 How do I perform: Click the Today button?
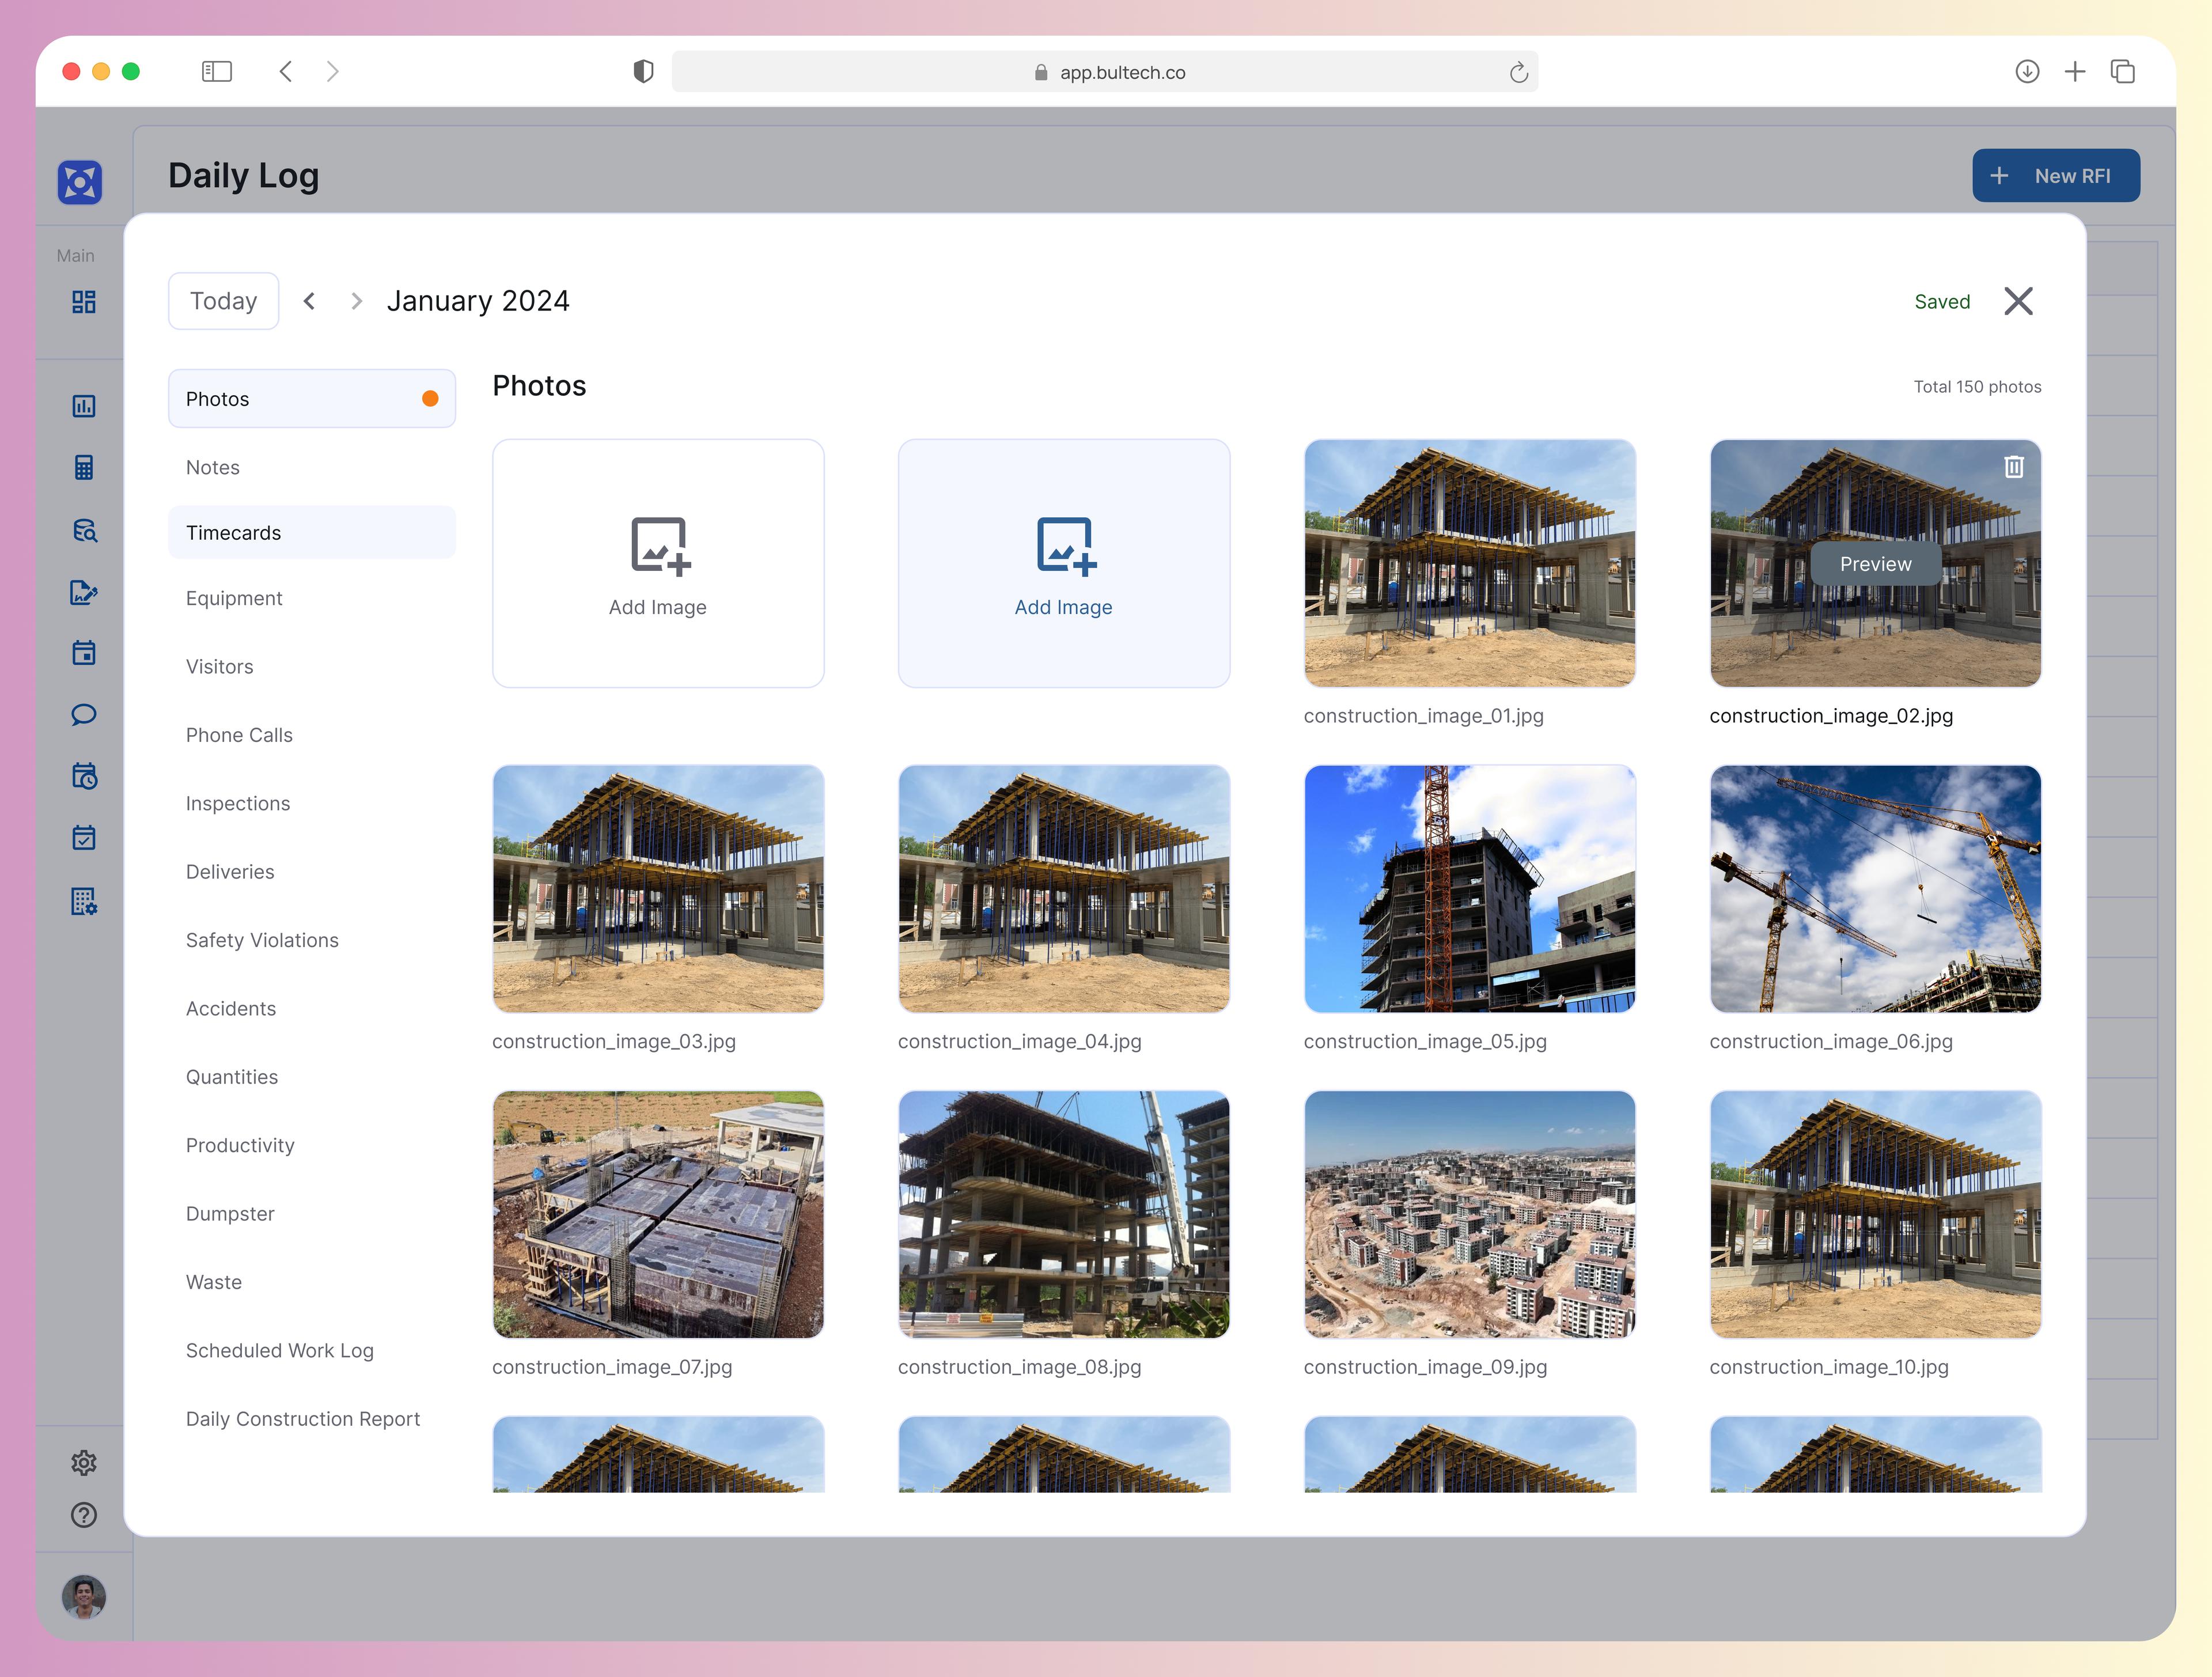[x=223, y=300]
